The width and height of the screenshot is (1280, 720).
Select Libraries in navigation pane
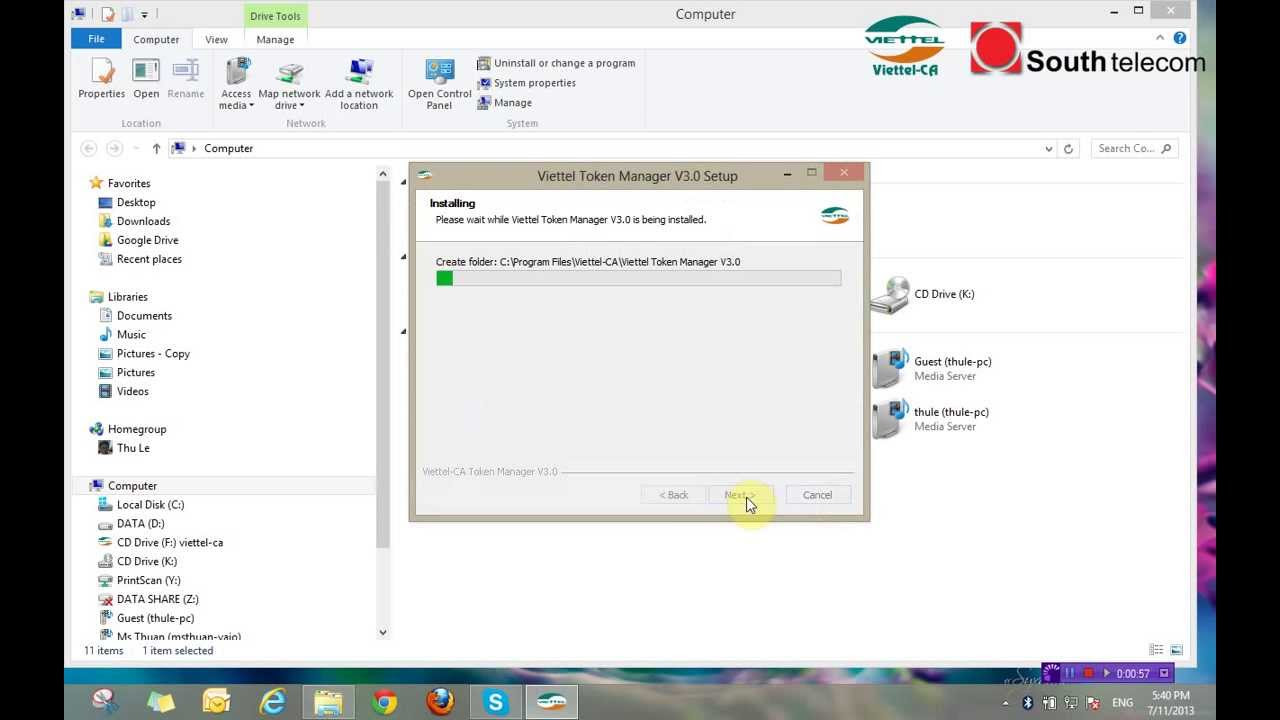pyautogui.click(x=127, y=297)
